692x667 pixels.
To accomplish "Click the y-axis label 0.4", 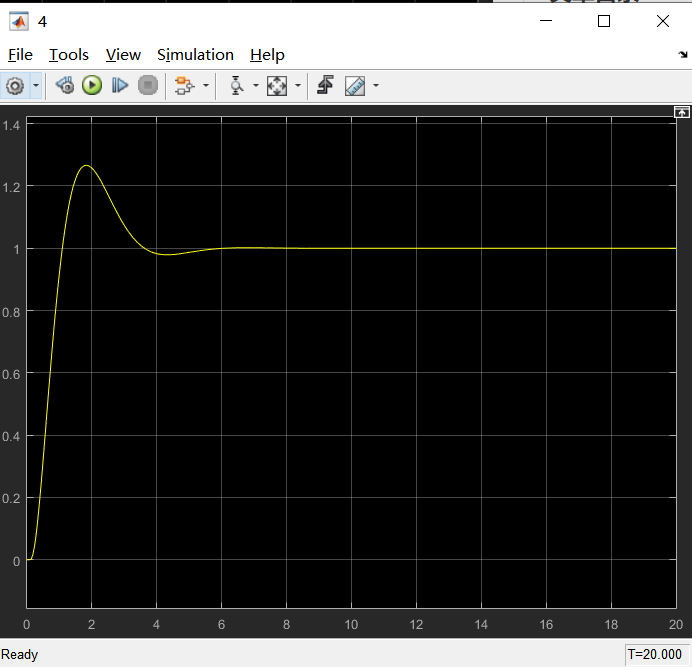I will point(11,437).
